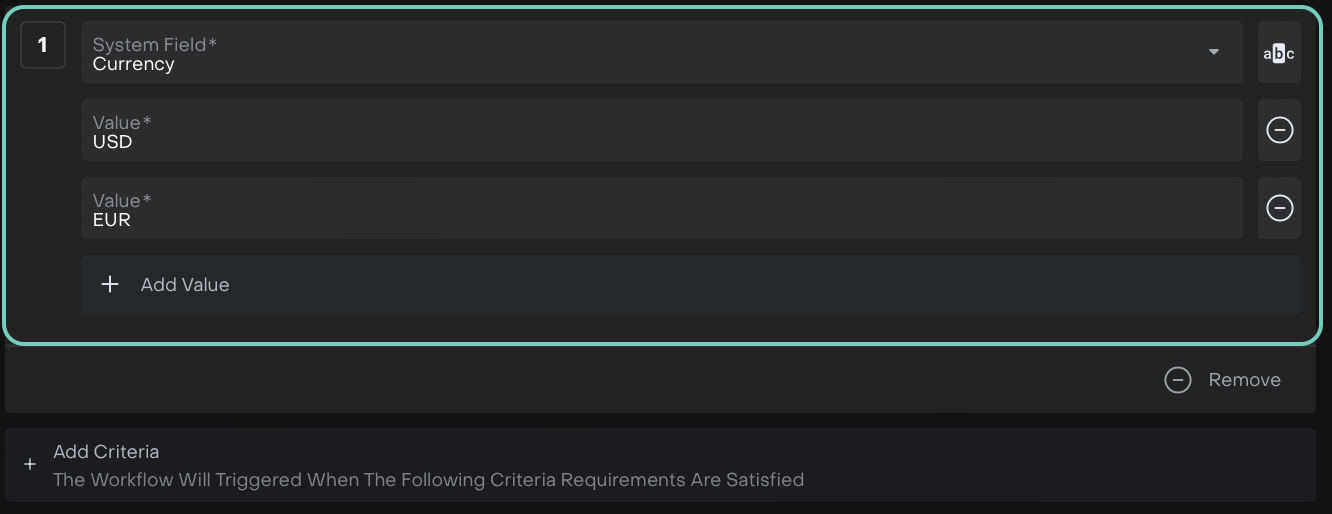Click the plus icon beside Add Value
Screen dimensions: 1332x514
pos(110,285)
